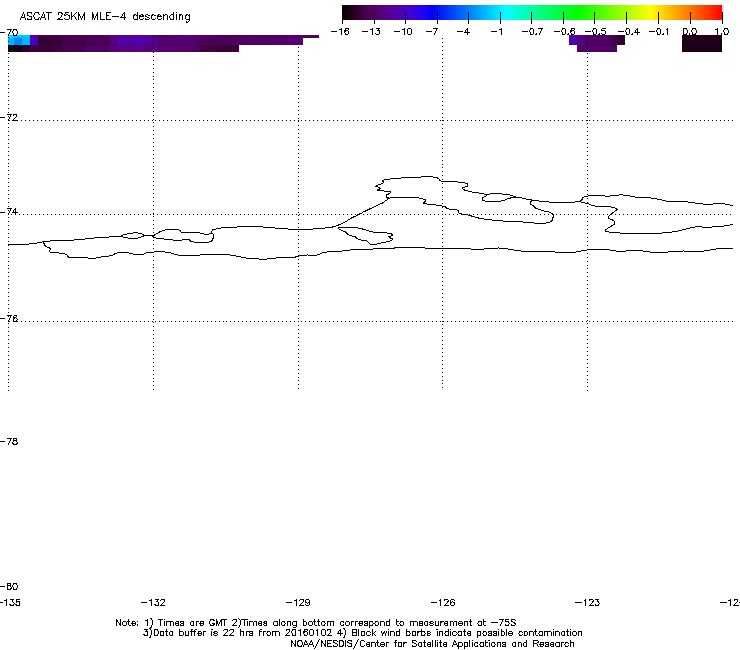This screenshot has width=740, height=650.
Task: Click the -16 color scale label
Action: pyautogui.click(x=340, y=32)
